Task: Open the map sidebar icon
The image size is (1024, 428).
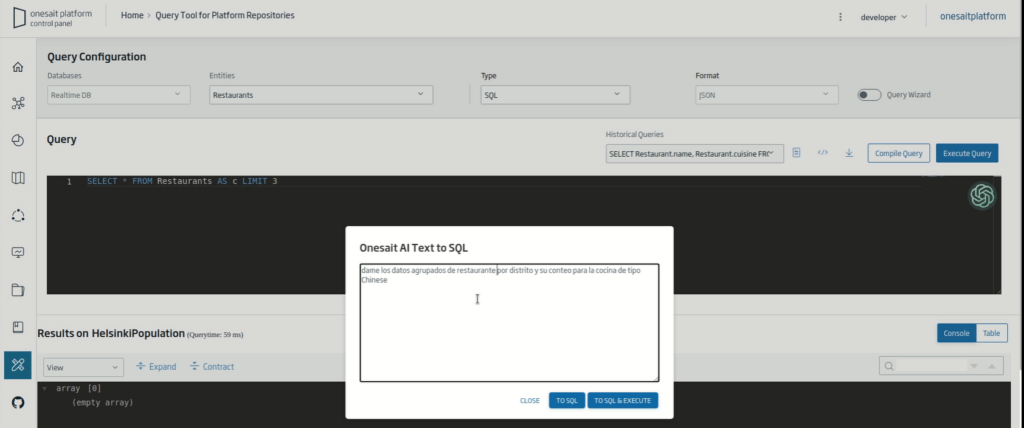Action: [18, 178]
